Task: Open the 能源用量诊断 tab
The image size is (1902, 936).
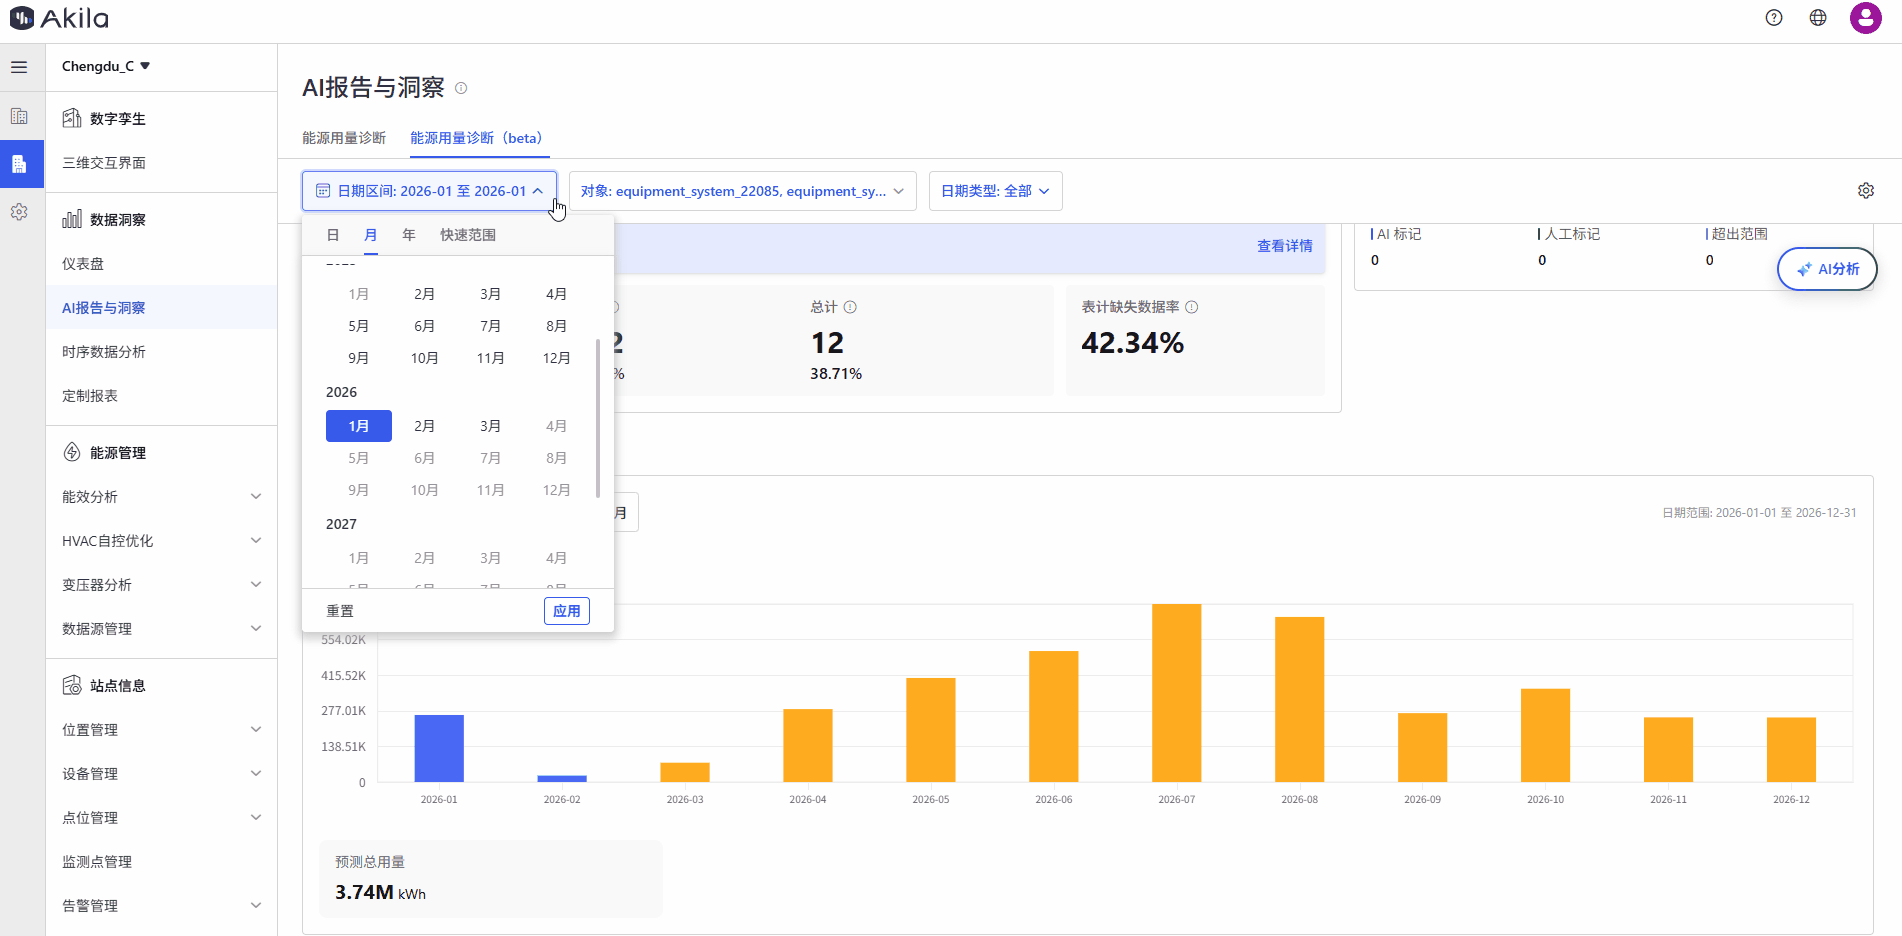Action: (x=344, y=138)
